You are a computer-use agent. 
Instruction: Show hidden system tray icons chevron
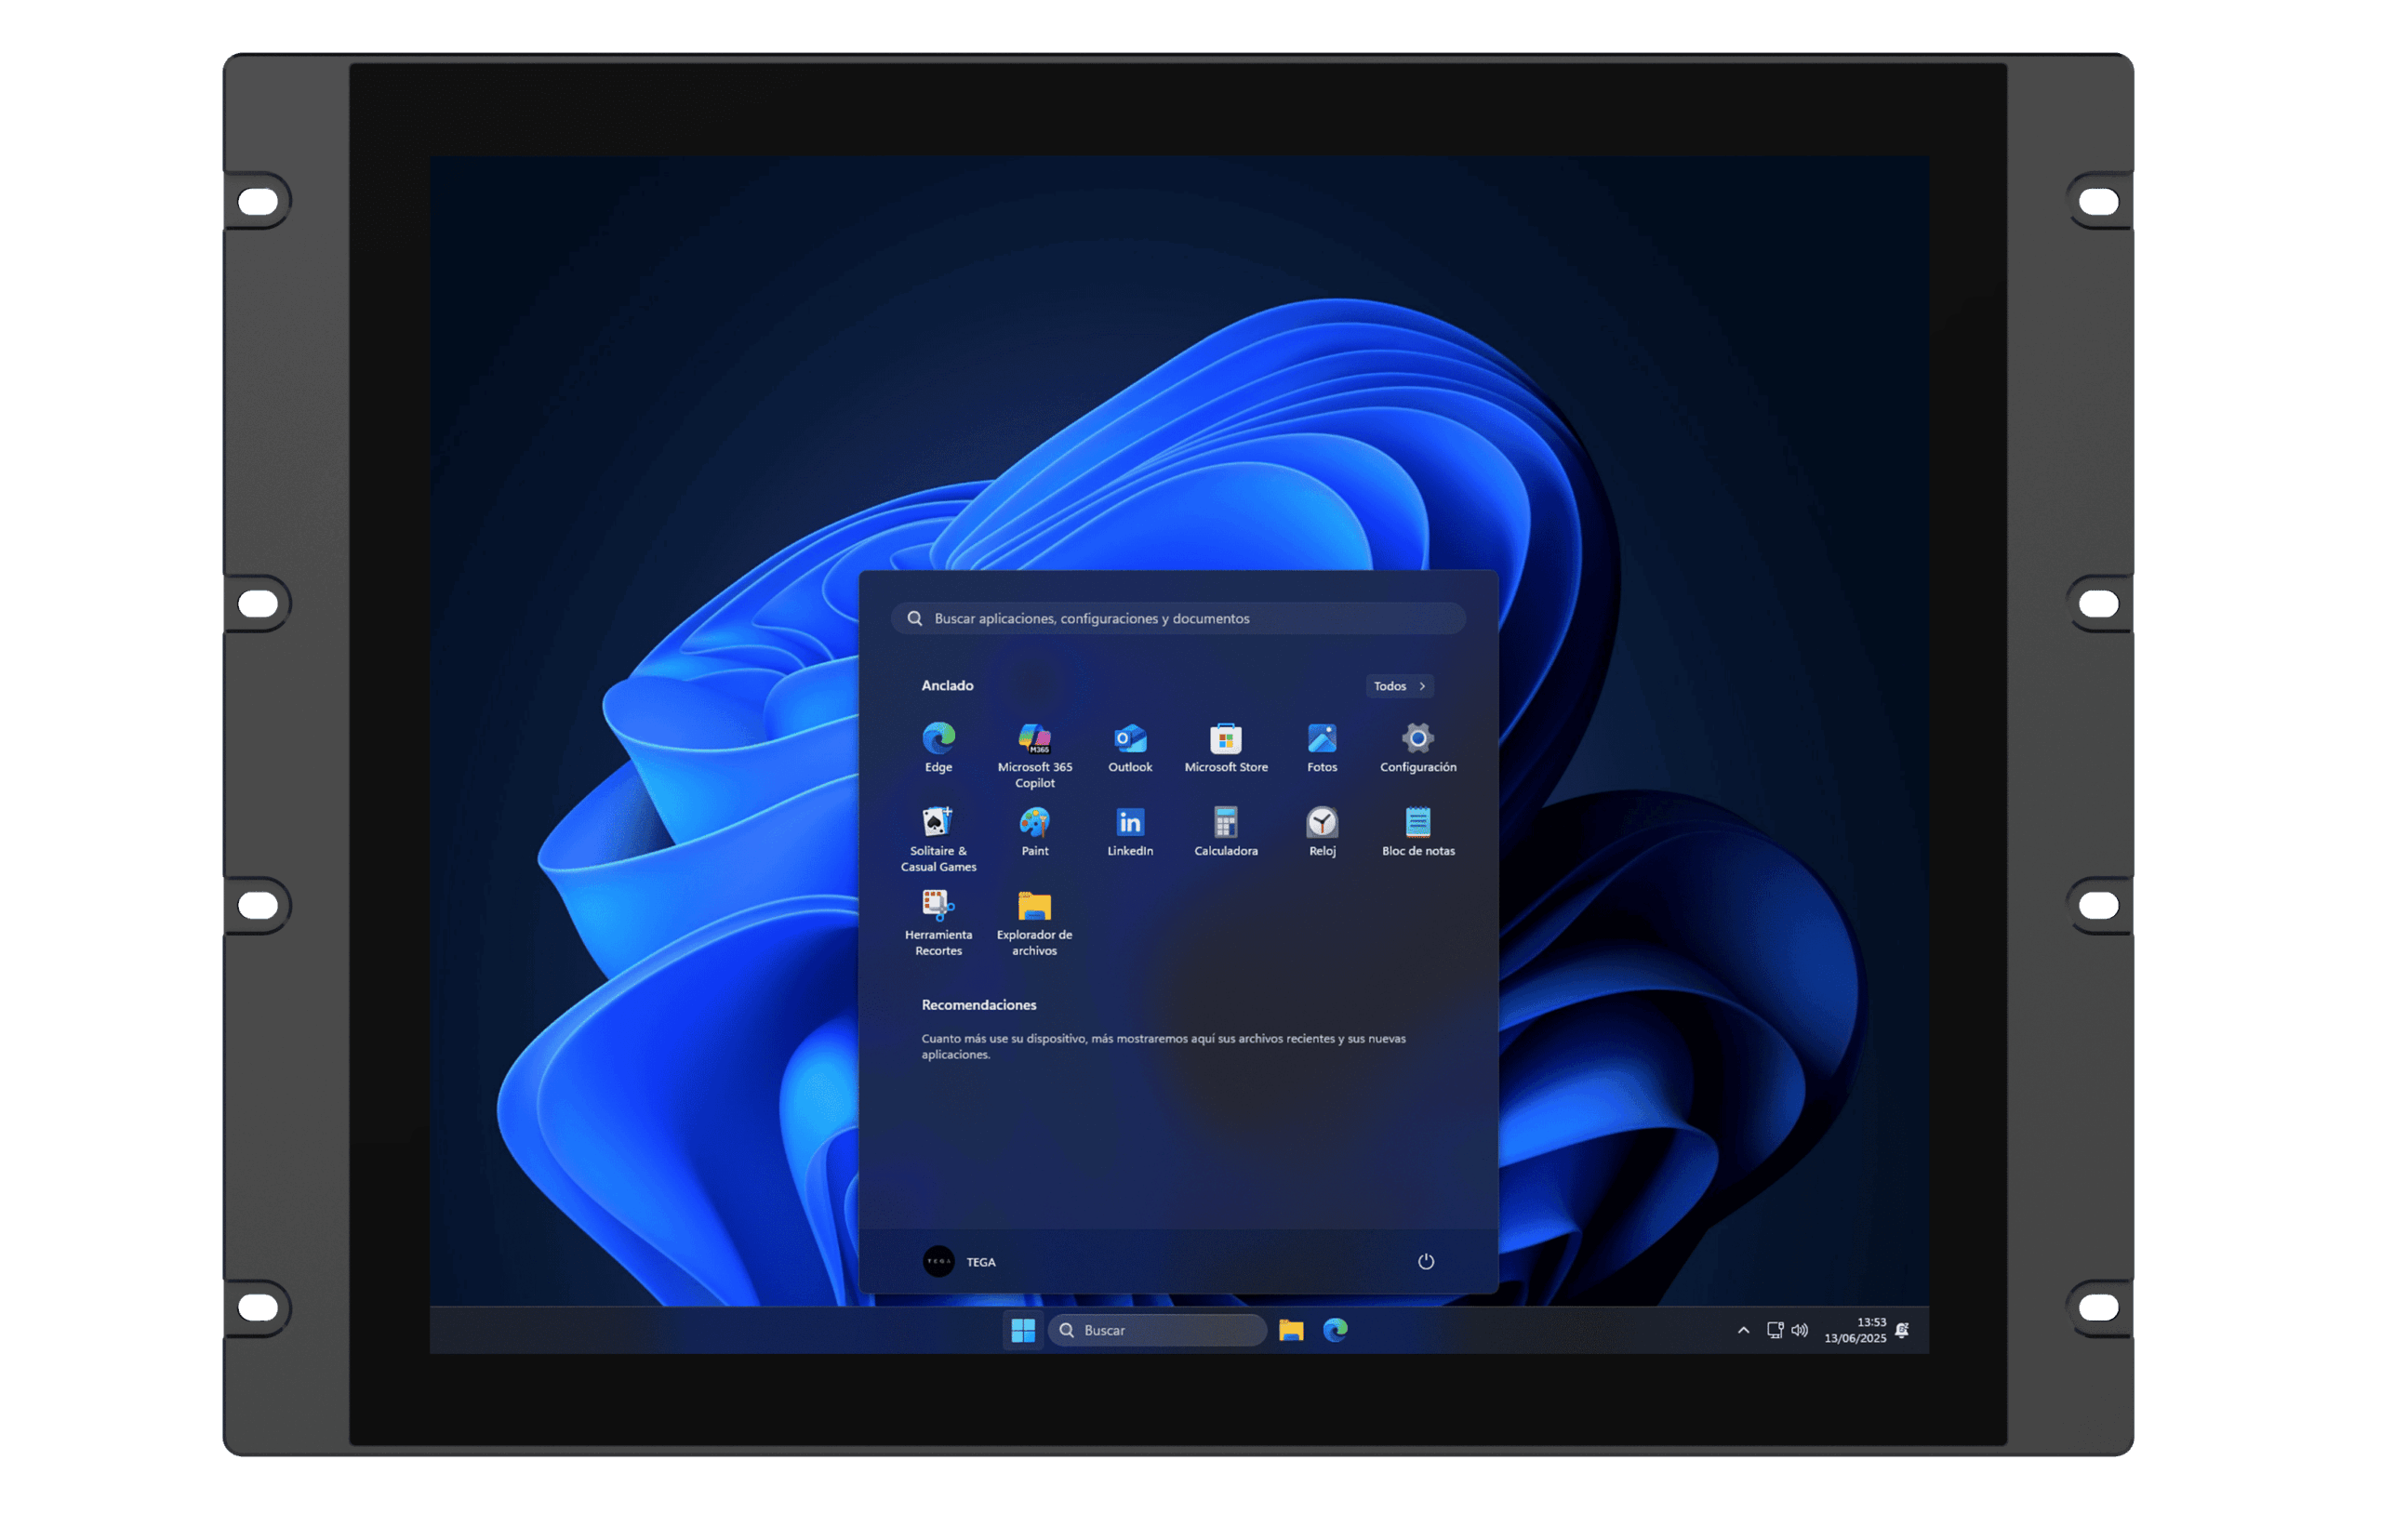point(1742,1330)
